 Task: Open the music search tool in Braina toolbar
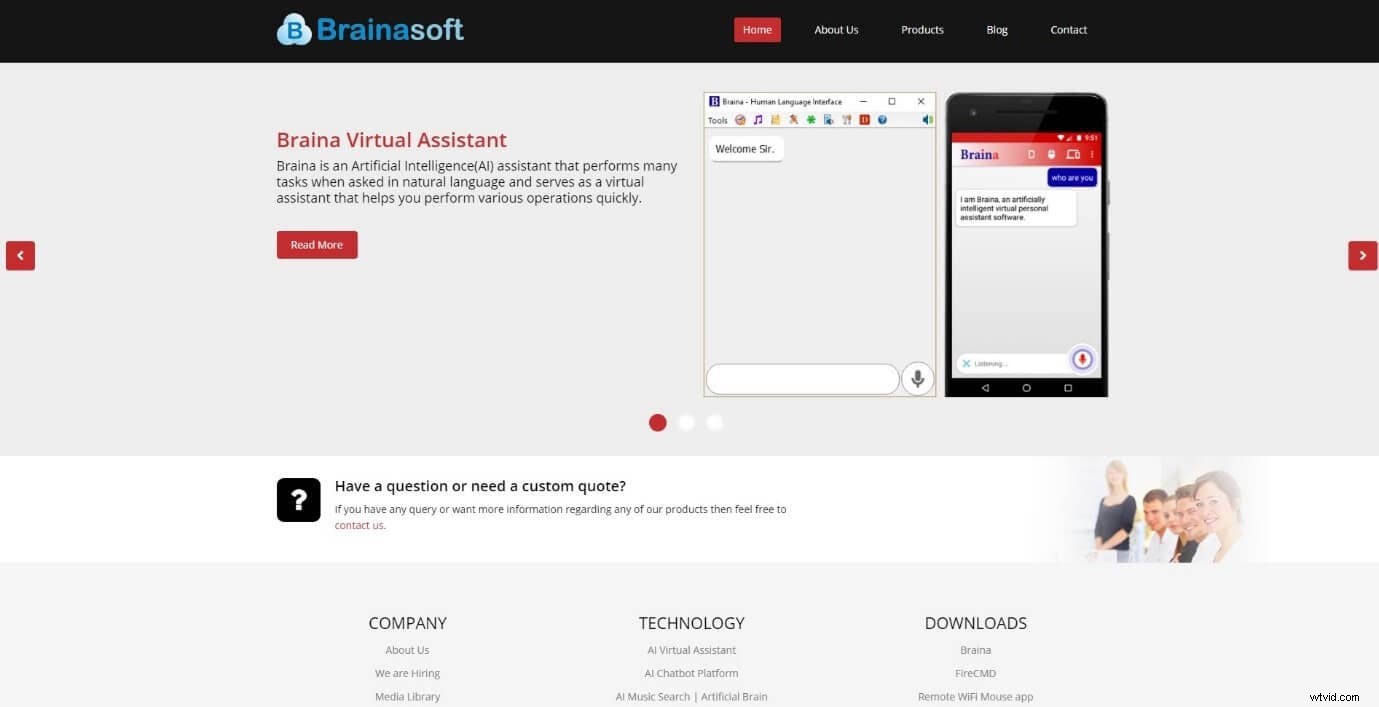pos(758,119)
